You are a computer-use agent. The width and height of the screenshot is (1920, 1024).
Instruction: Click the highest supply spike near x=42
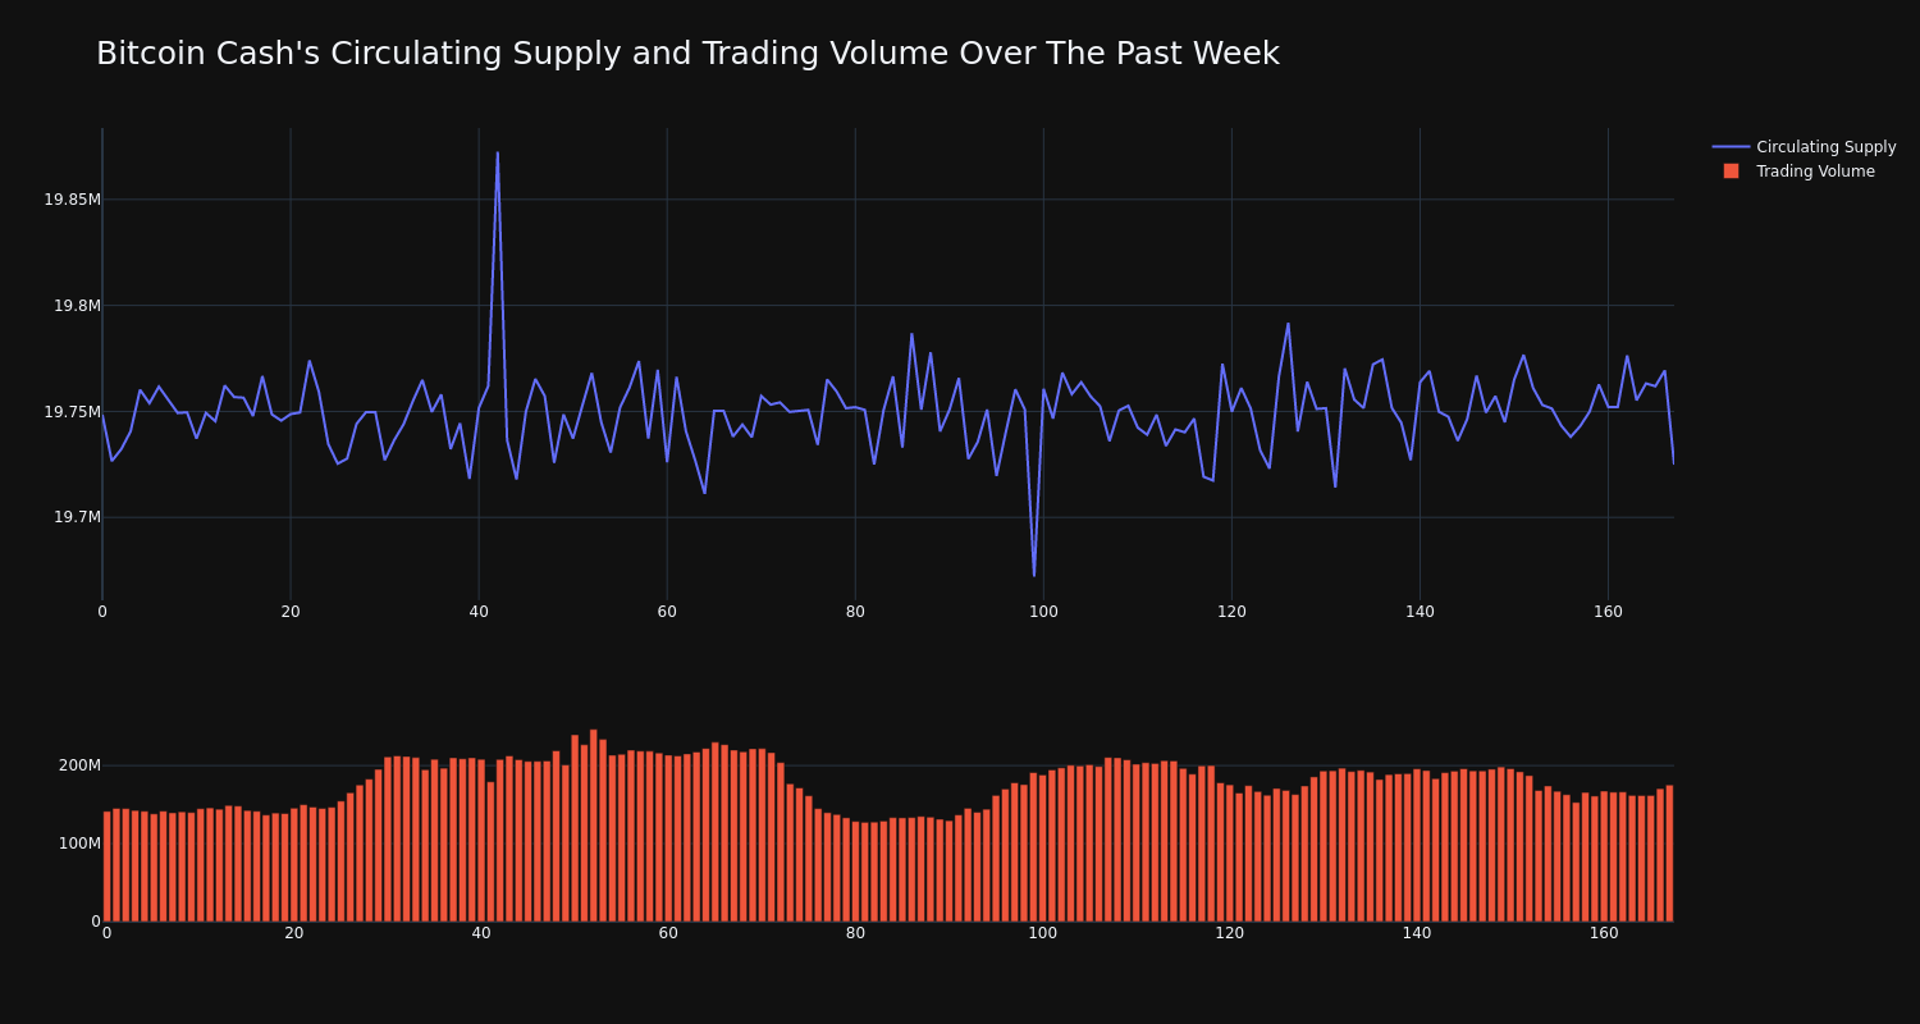pos(497,153)
